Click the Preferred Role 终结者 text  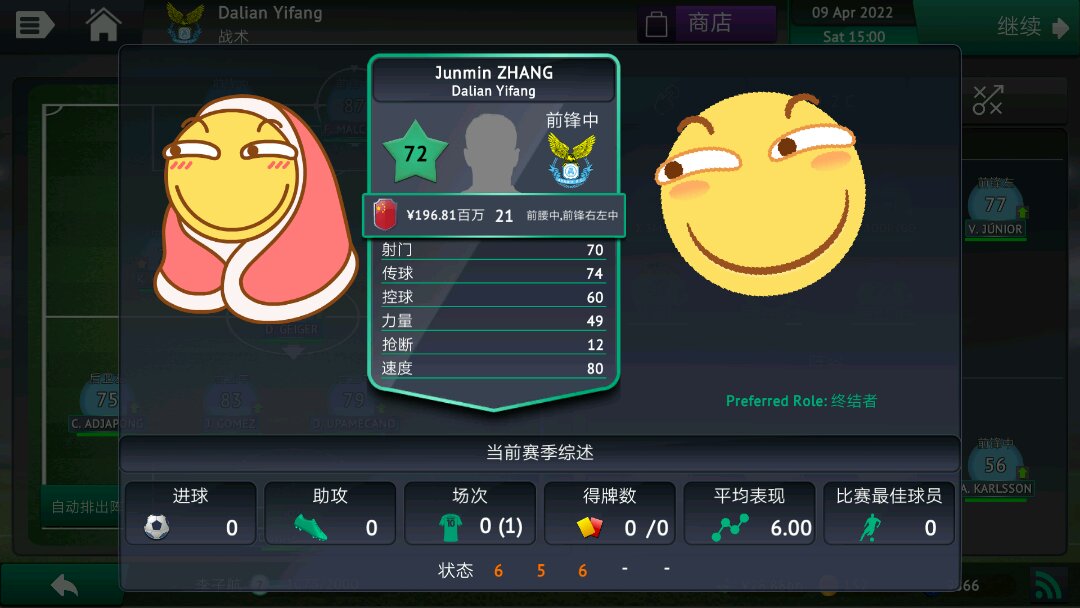pyautogui.click(x=801, y=401)
